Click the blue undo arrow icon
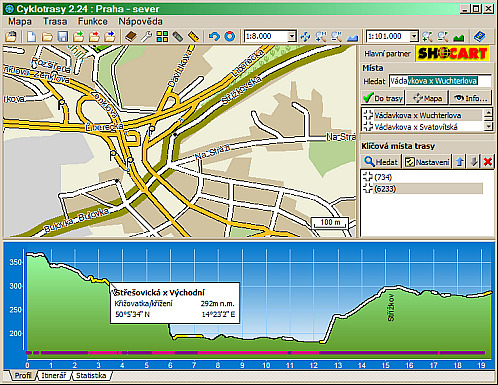Screen dimensions: 498x385 pyautogui.click(x=214, y=36)
